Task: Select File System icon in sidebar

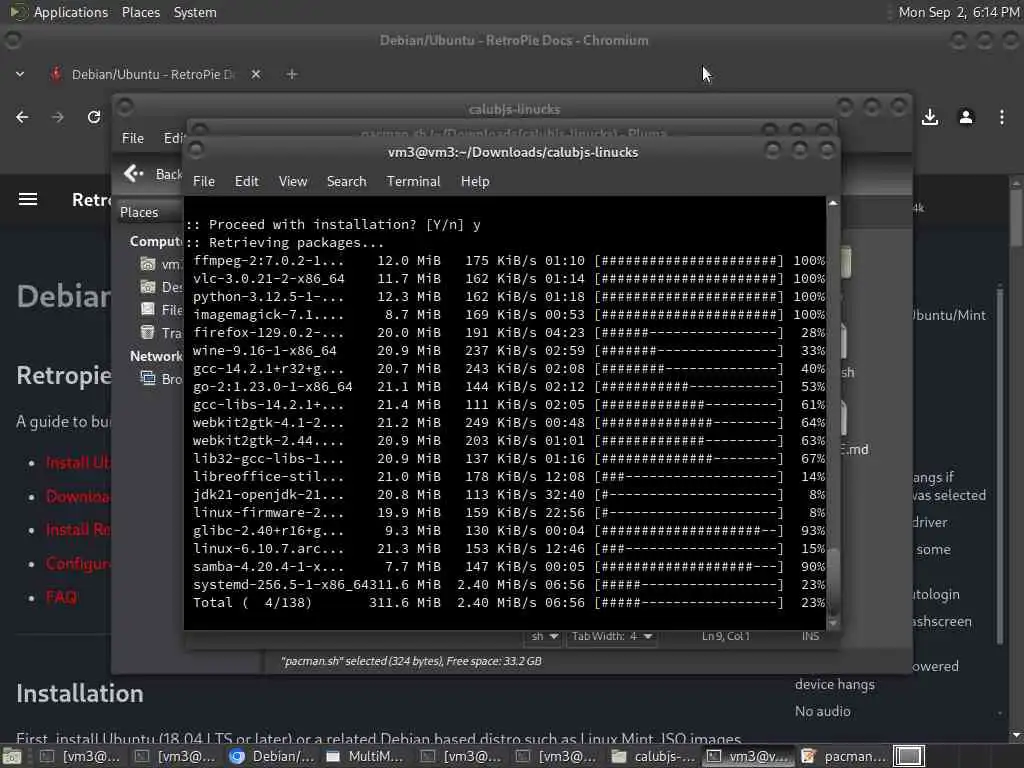Action: point(148,310)
